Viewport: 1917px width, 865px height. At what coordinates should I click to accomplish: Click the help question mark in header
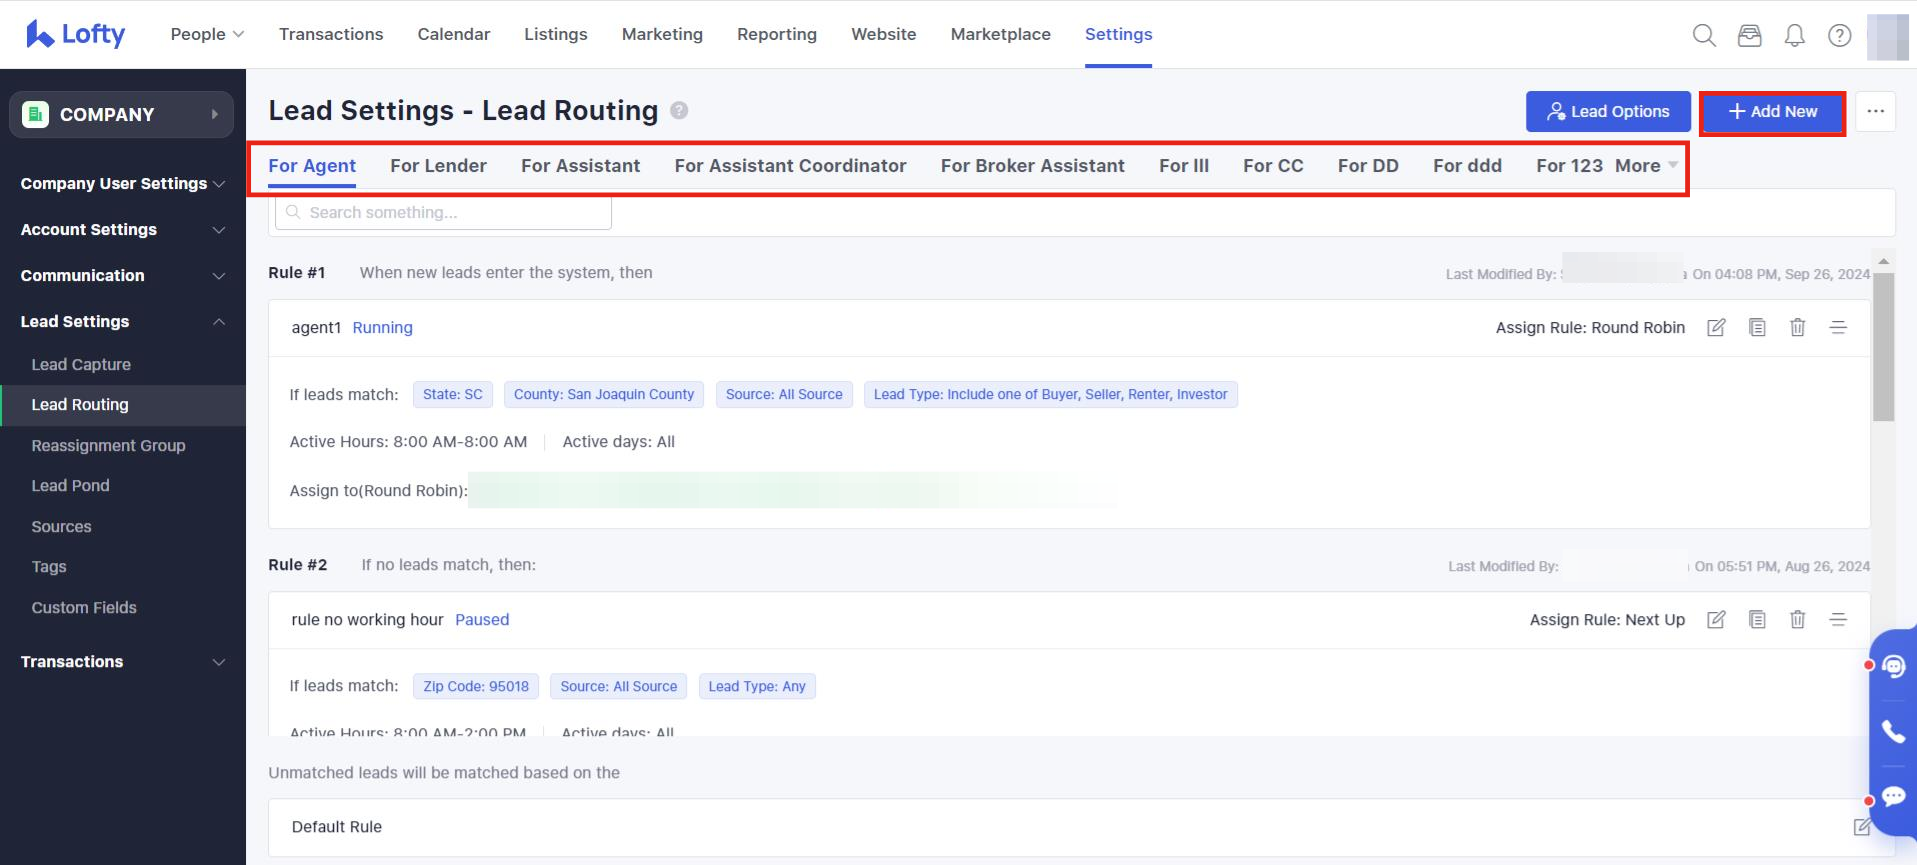click(1839, 36)
